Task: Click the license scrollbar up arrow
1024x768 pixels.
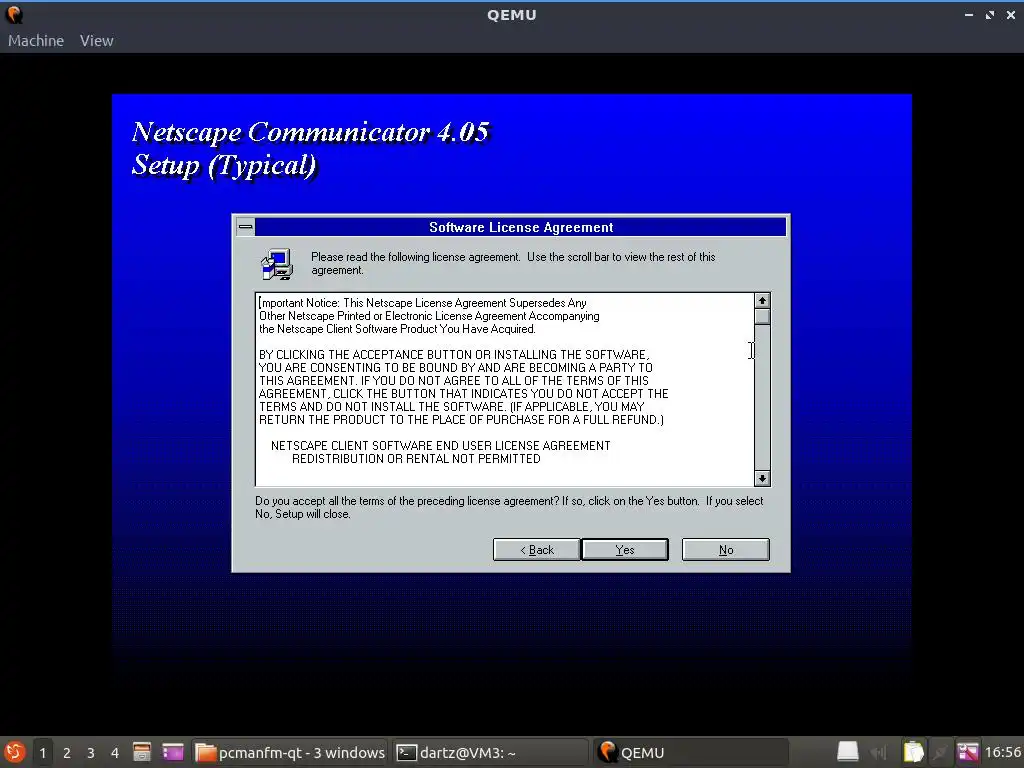Action: pyautogui.click(x=762, y=300)
